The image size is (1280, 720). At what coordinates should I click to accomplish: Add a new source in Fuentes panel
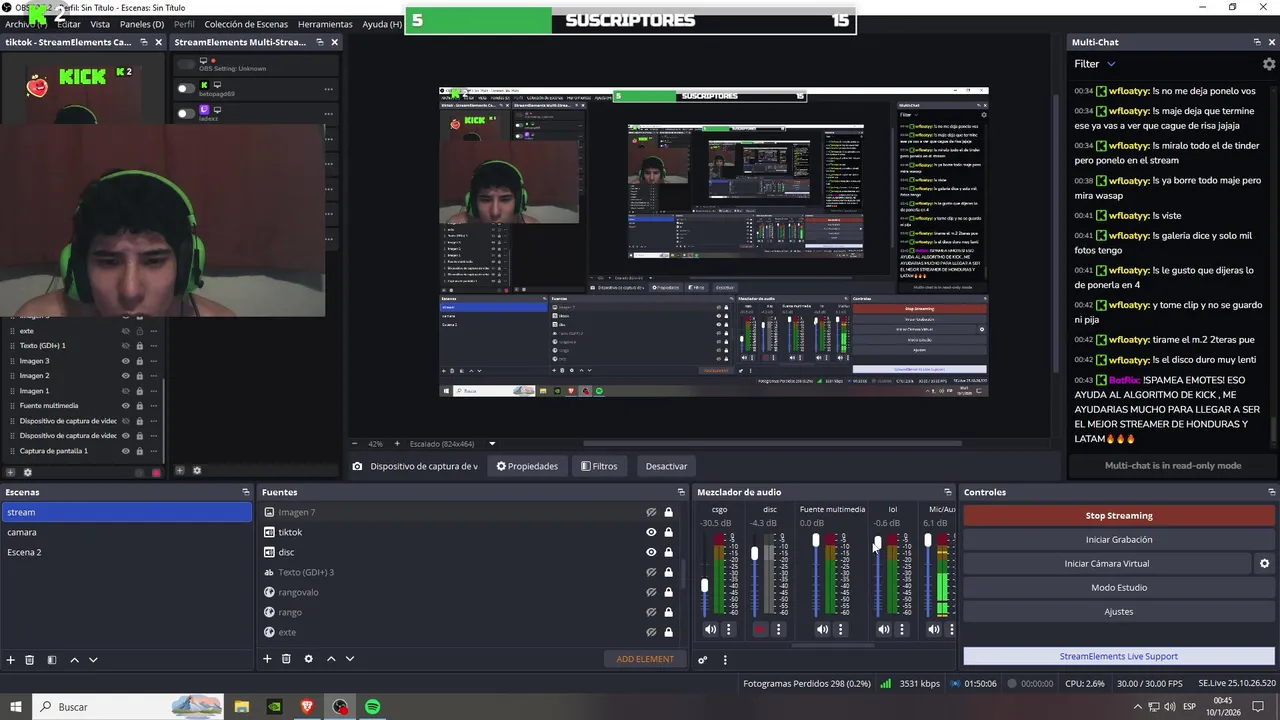[267, 659]
